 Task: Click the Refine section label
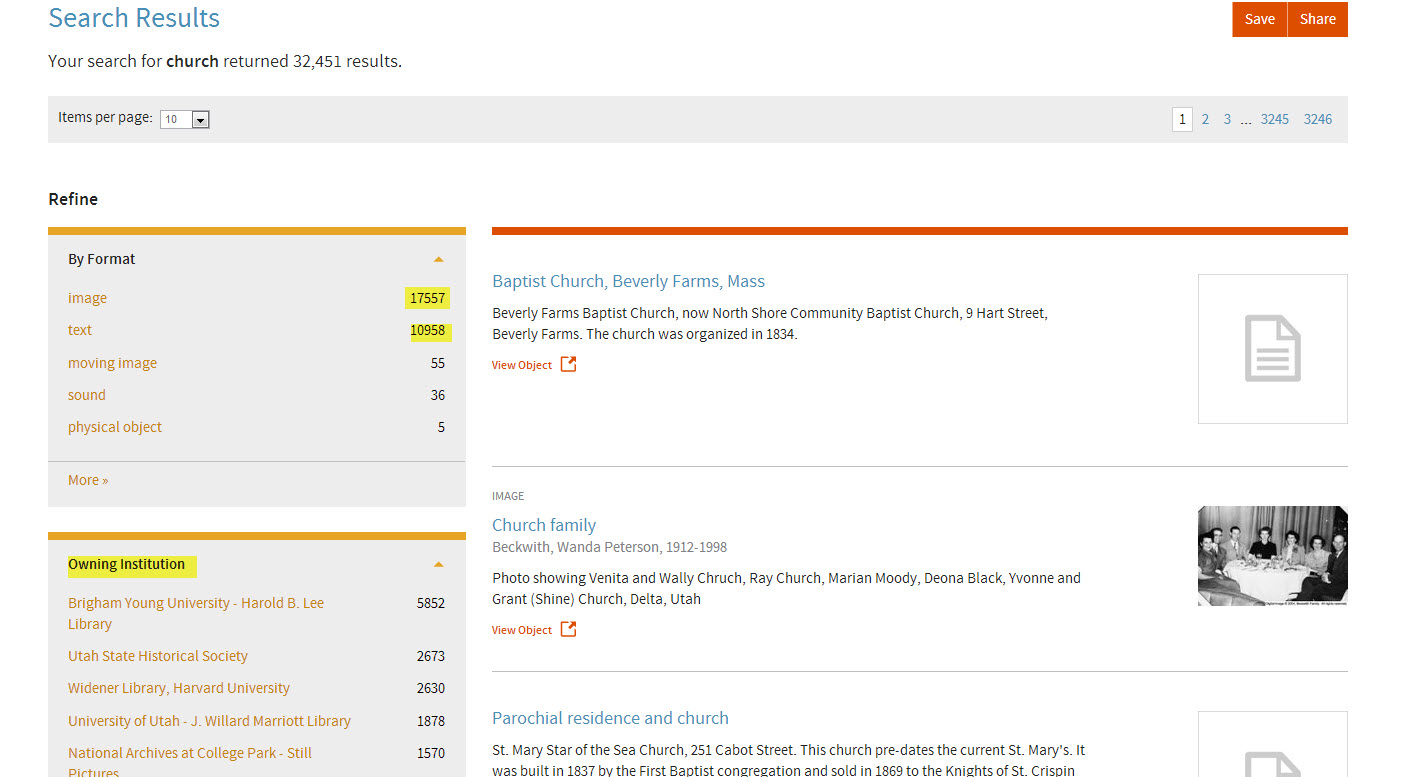pos(73,199)
